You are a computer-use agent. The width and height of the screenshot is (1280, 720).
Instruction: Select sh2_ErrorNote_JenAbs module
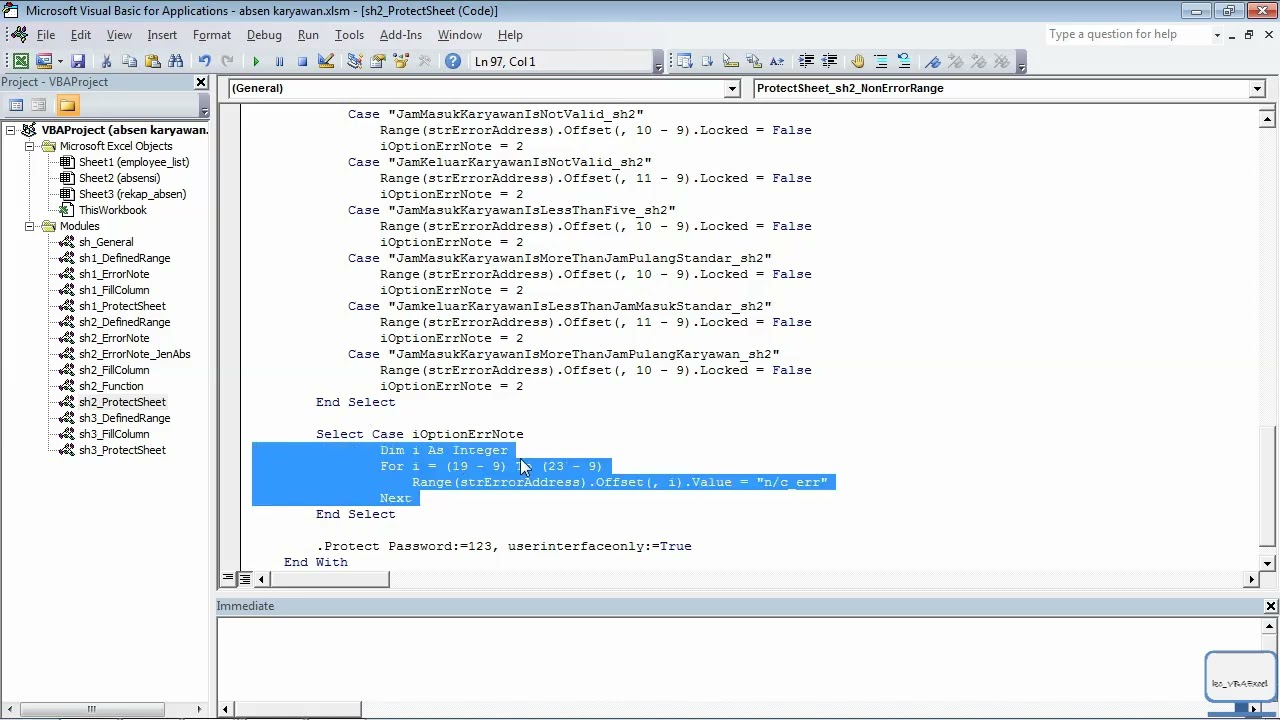[x=134, y=354]
